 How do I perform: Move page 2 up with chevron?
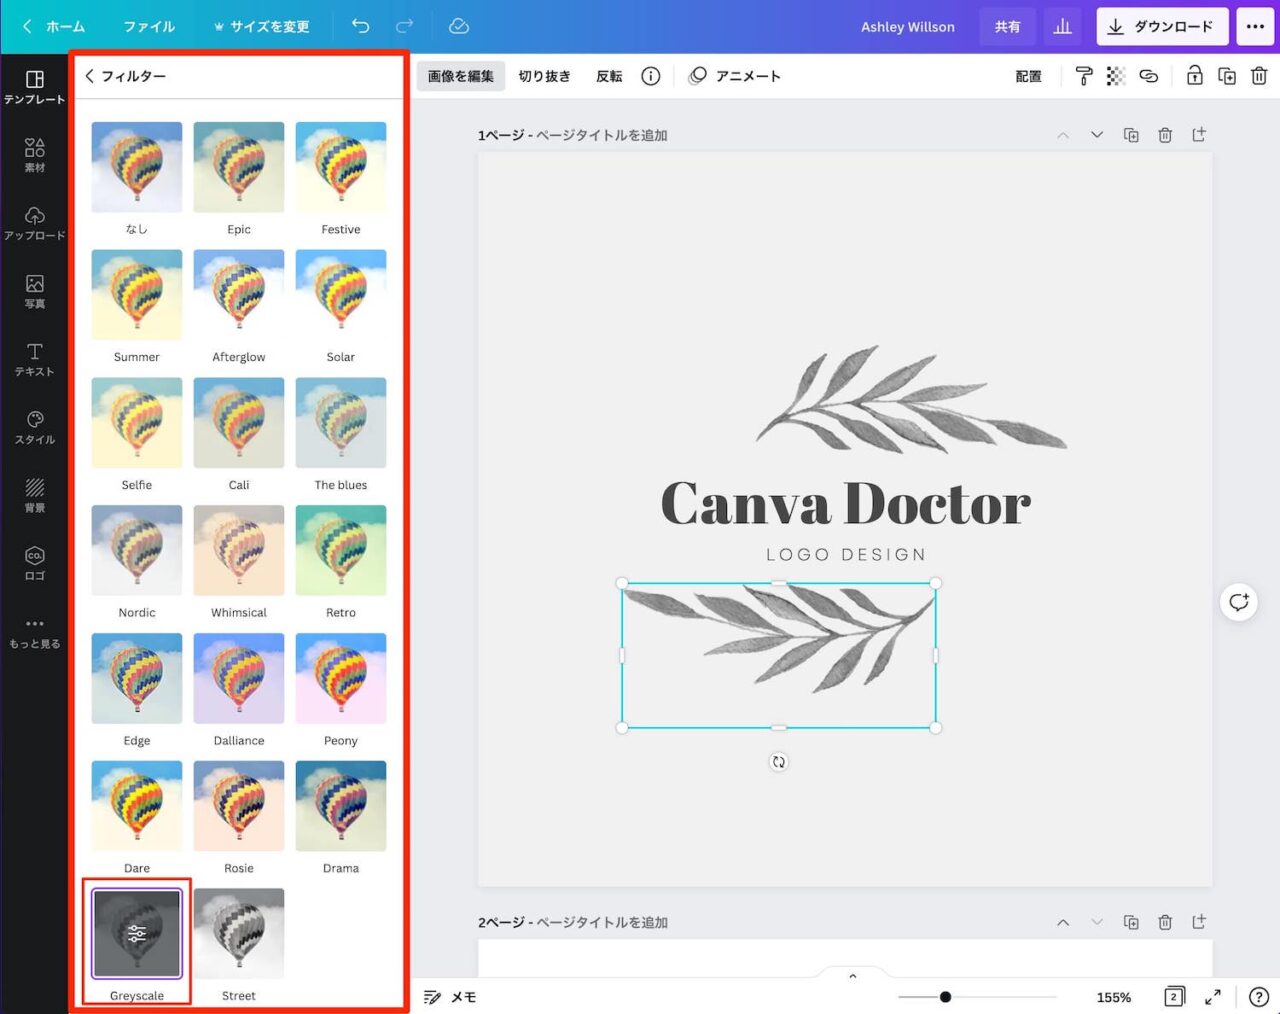point(1063,922)
